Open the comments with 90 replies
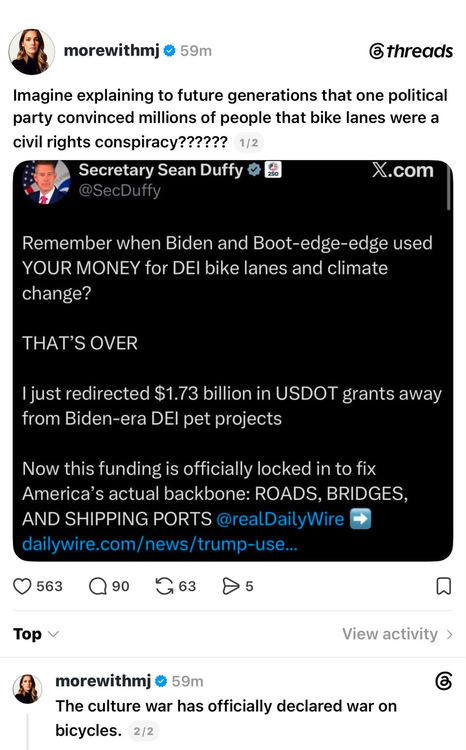 (98, 586)
